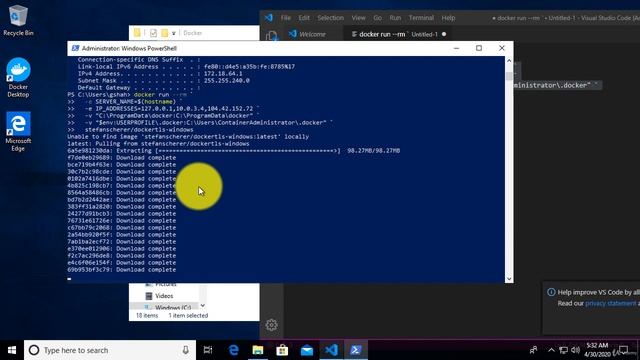Open the Selection menu in VS Code
Image resolution: width=640 pixels, height=360 pixels.
pyautogui.click(x=330, y=18)
